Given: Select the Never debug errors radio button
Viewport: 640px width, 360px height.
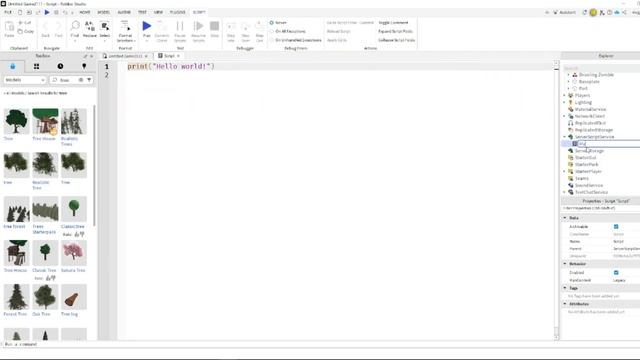Looking at the screenshot, I should point(271,23).
